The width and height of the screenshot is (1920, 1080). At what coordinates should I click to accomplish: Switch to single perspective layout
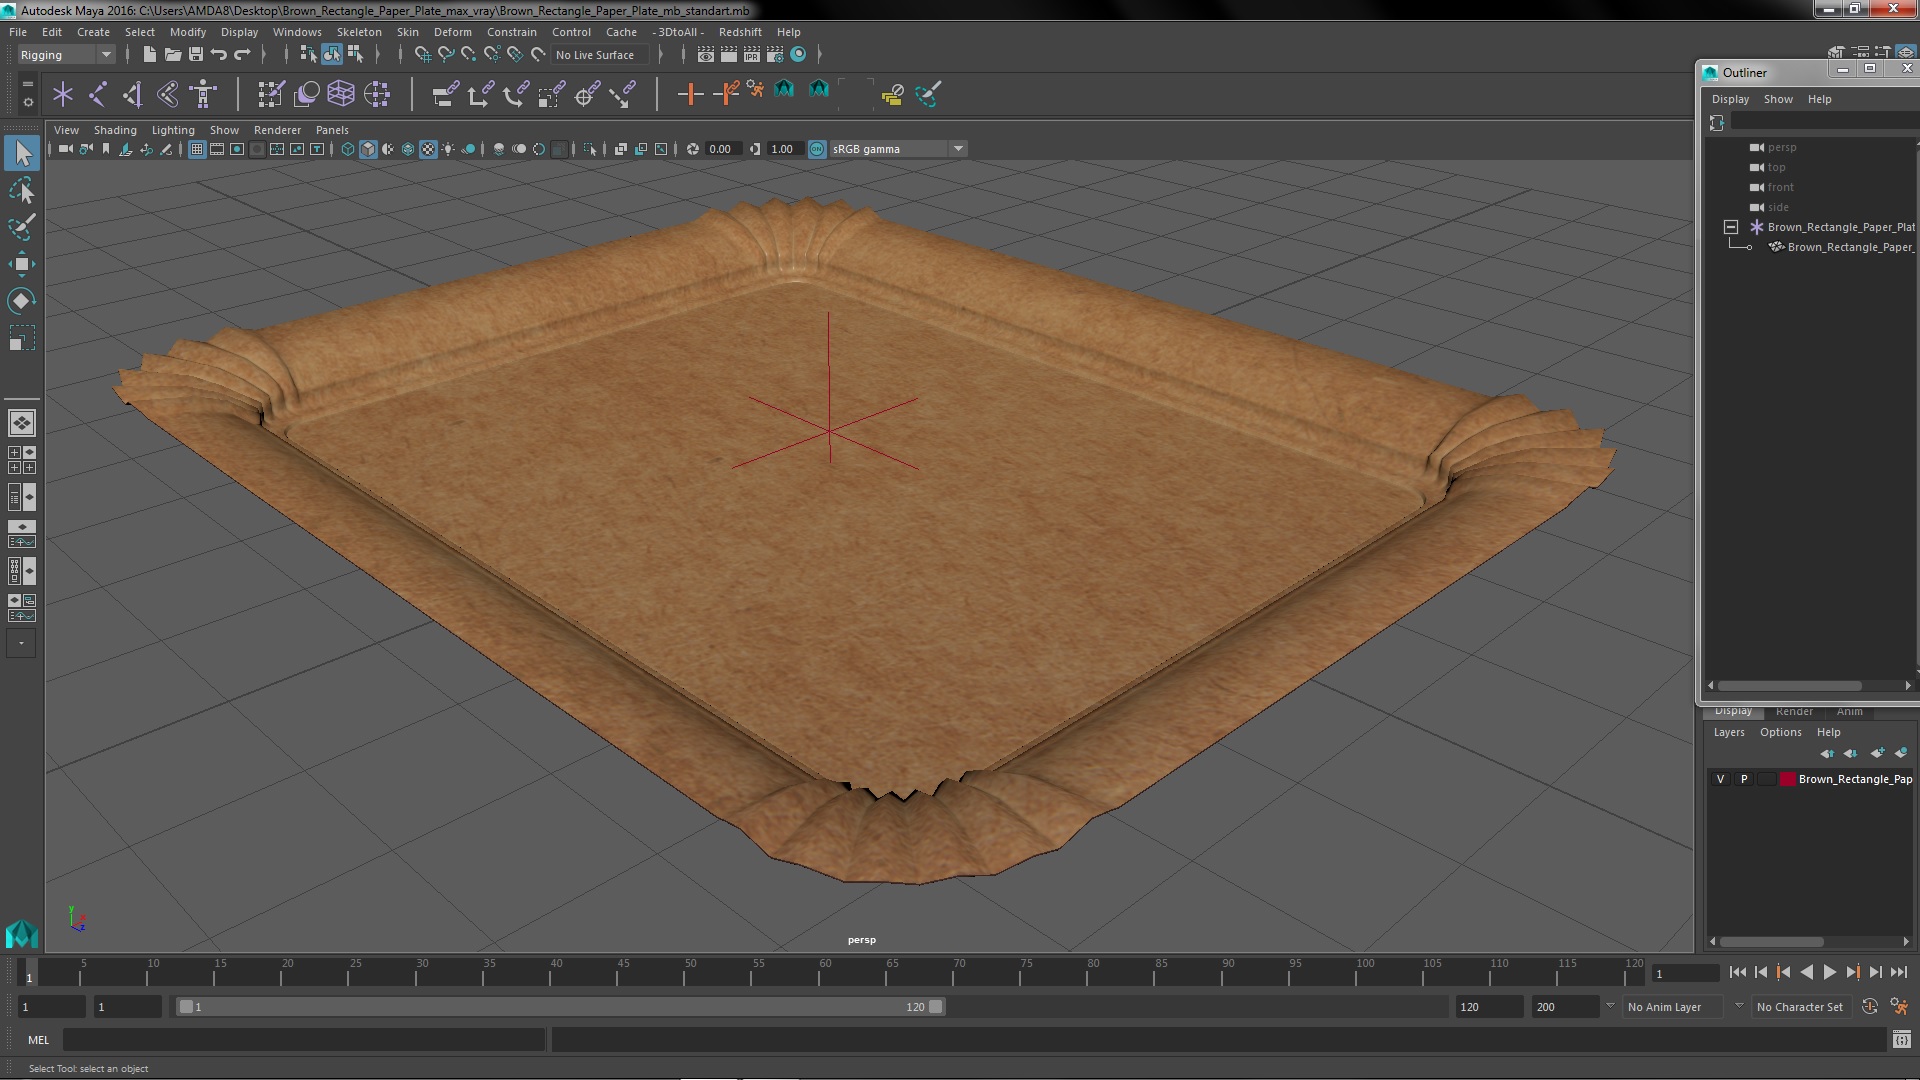point(22,423)
